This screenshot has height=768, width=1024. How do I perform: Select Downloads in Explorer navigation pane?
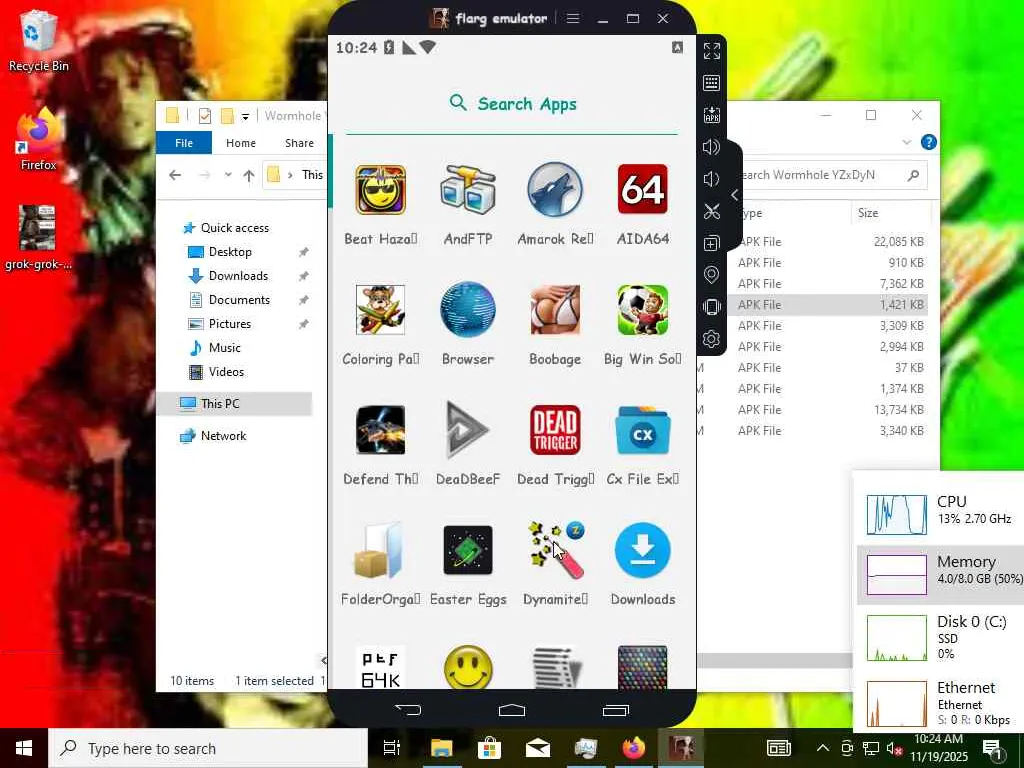[238, 276]
